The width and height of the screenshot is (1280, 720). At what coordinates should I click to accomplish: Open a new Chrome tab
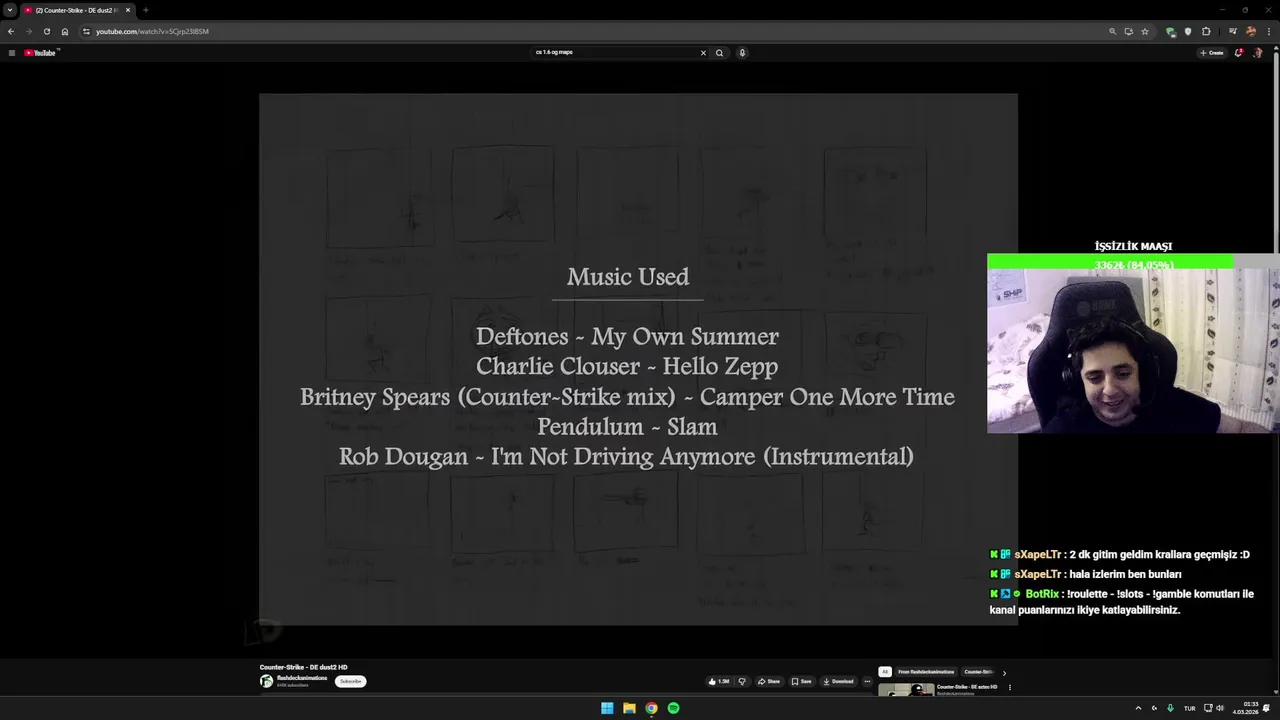point(145,10)
